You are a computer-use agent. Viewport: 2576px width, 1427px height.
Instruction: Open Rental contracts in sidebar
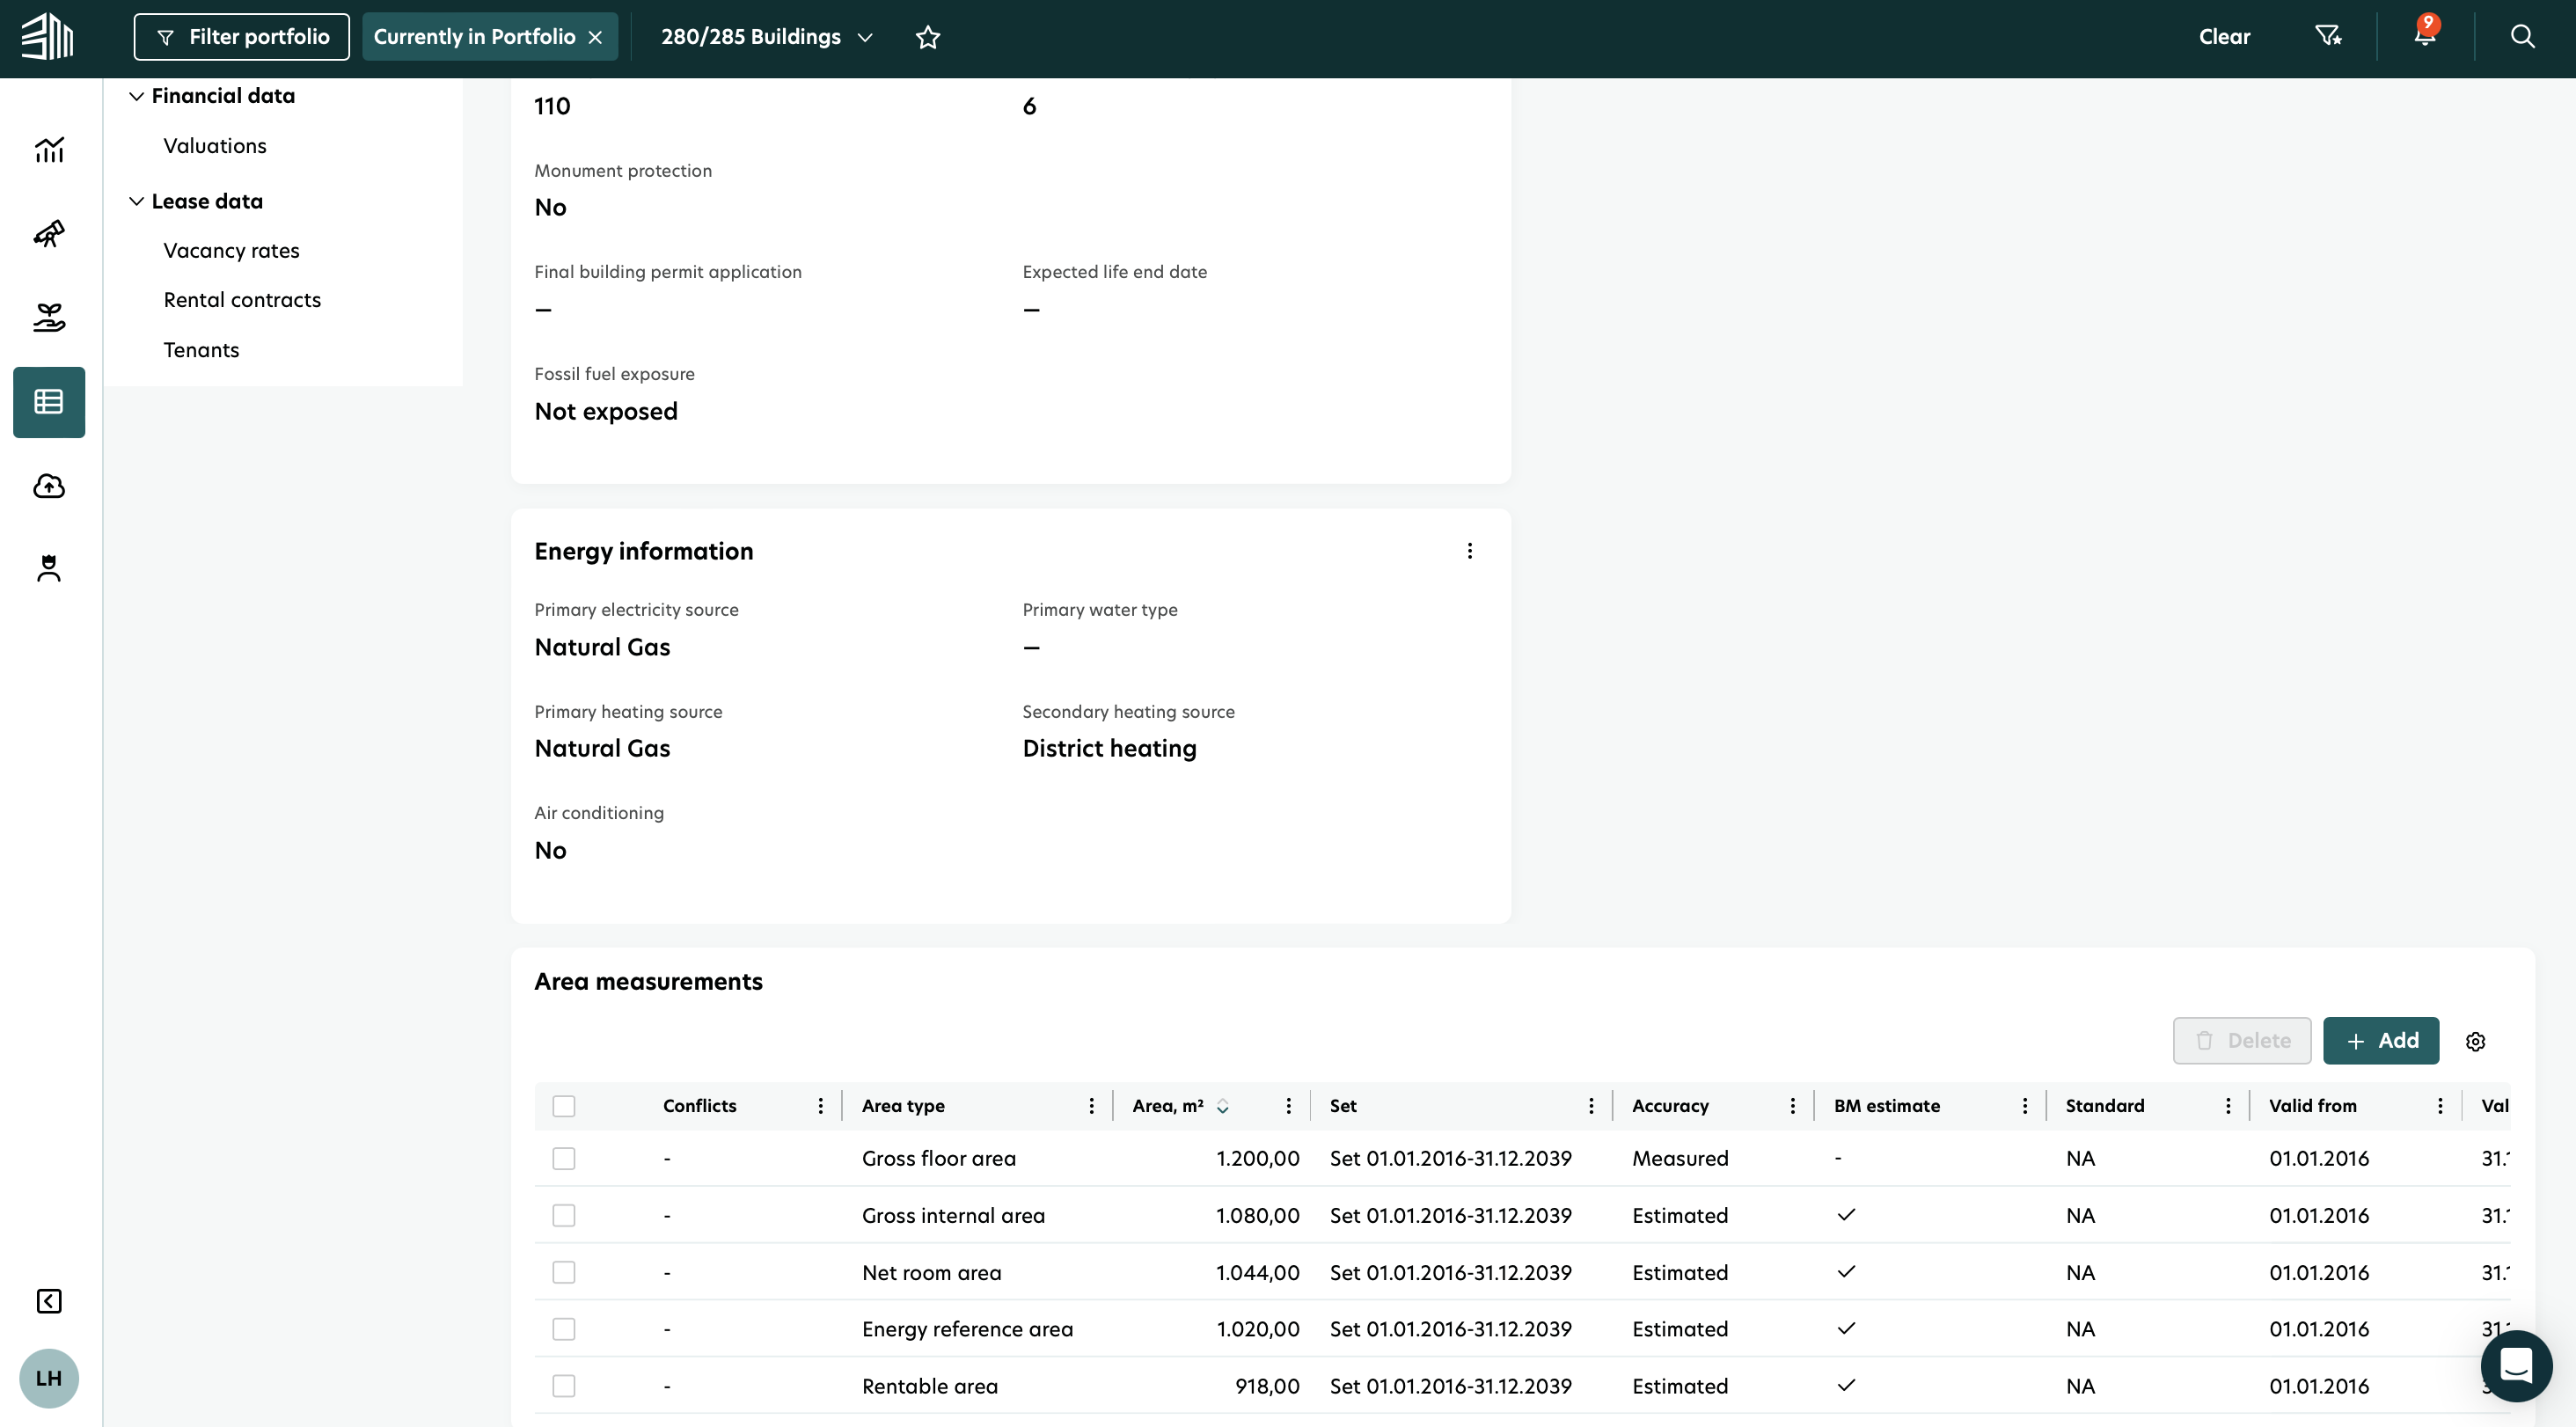point(242,300)
